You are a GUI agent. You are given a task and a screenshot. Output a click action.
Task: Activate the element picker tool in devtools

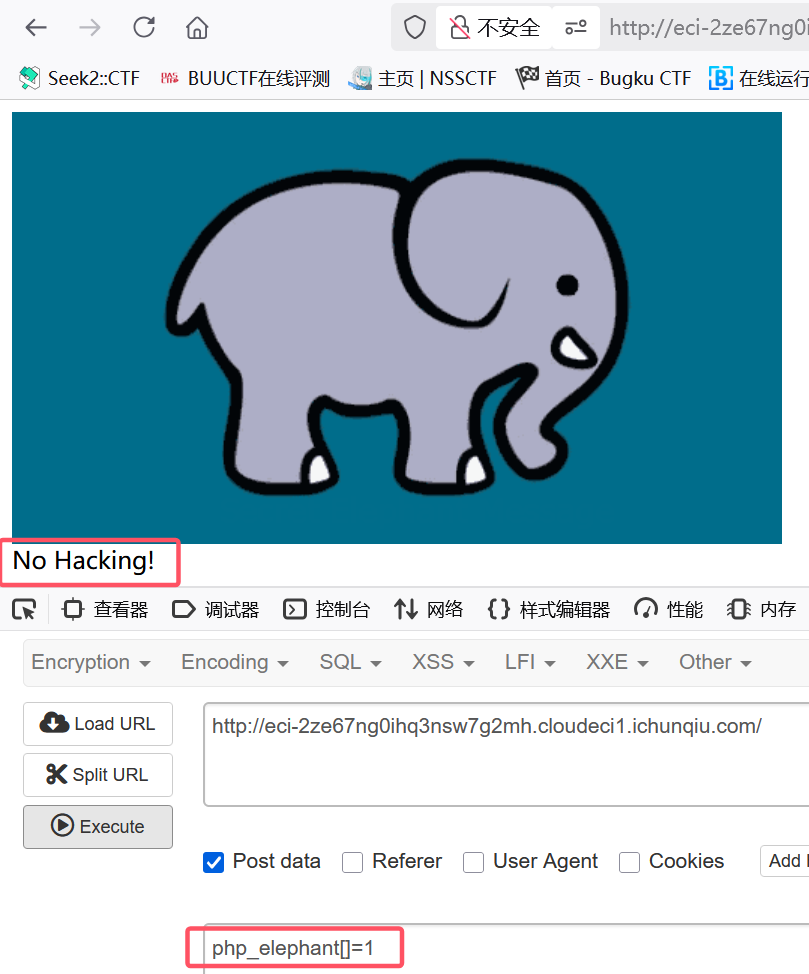pos(24,609)
